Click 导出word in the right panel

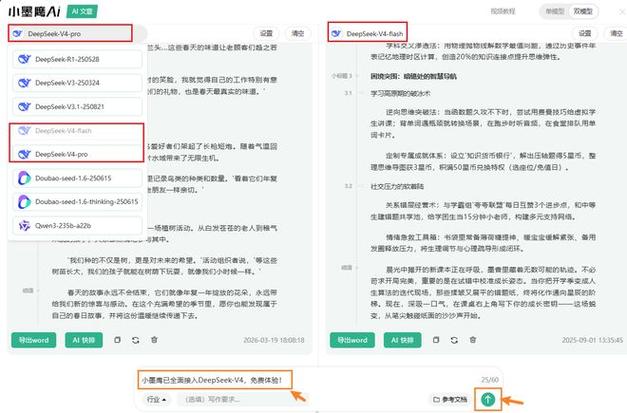coord(352,340)
